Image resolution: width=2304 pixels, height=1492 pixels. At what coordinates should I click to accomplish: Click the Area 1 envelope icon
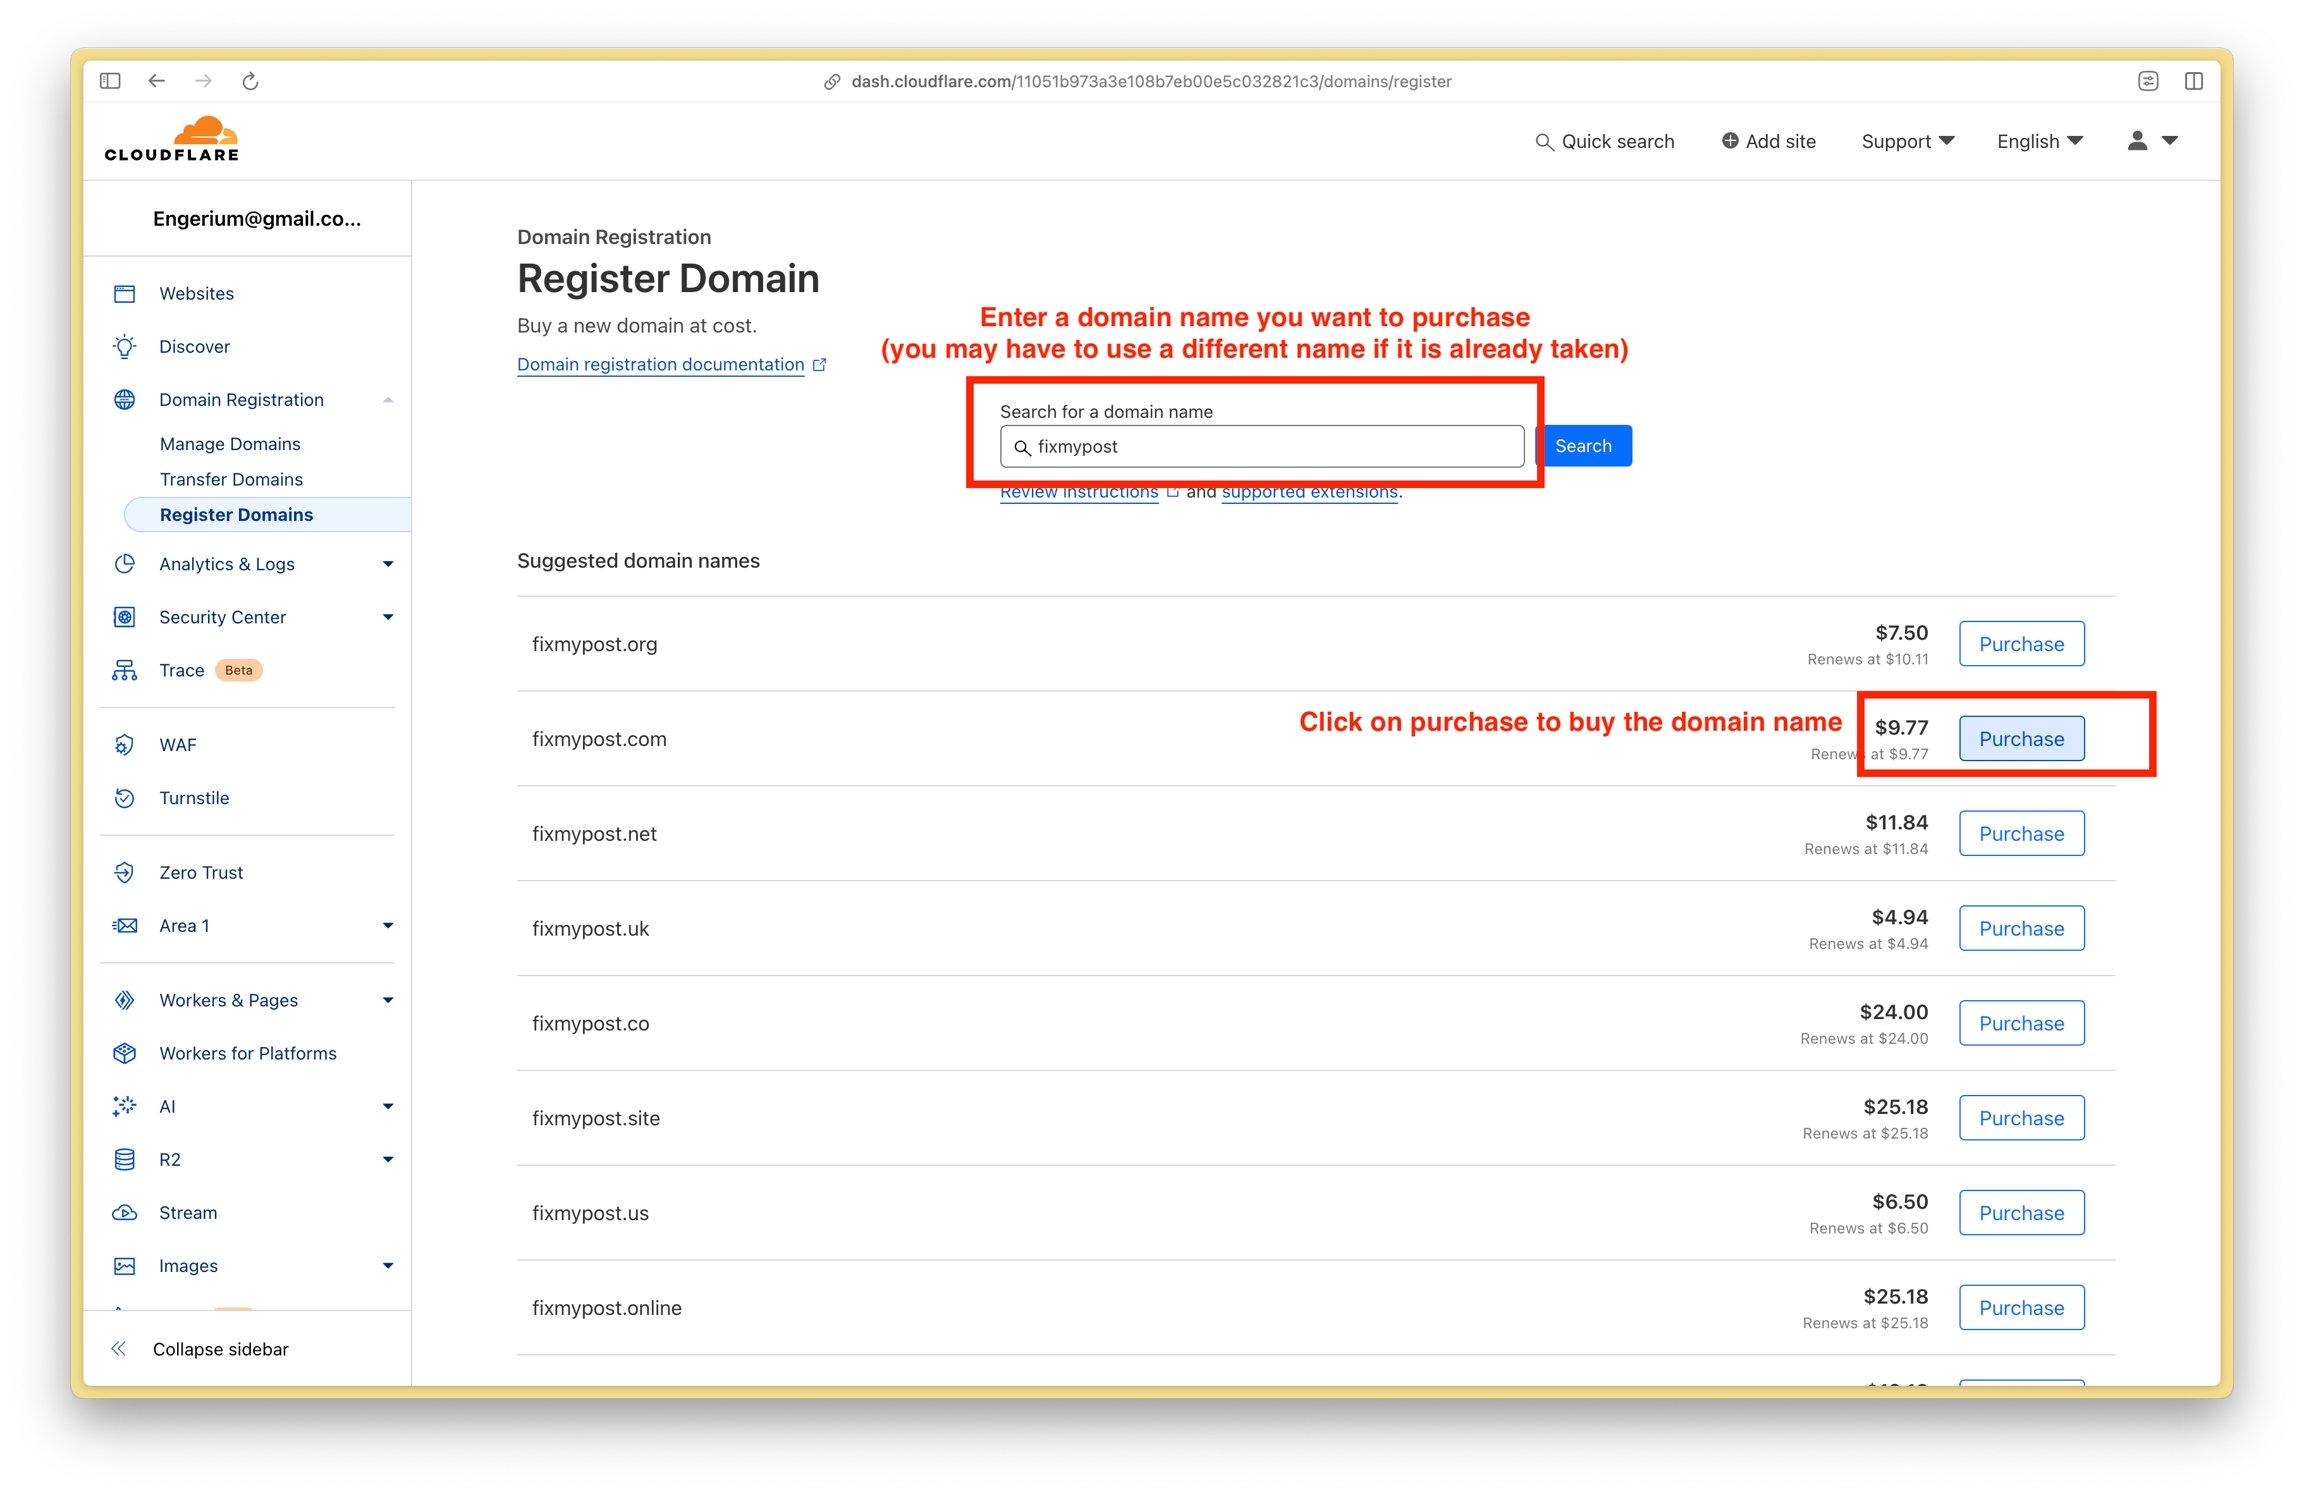[124, 925]
